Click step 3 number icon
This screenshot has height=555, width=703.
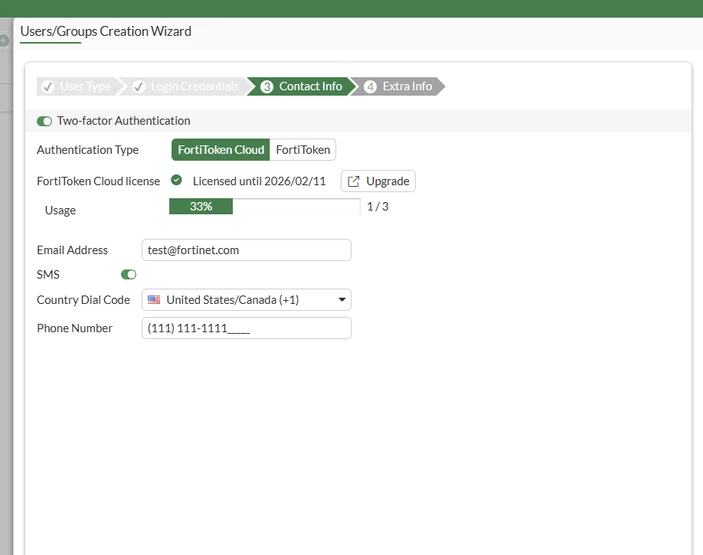coord(267,87)
